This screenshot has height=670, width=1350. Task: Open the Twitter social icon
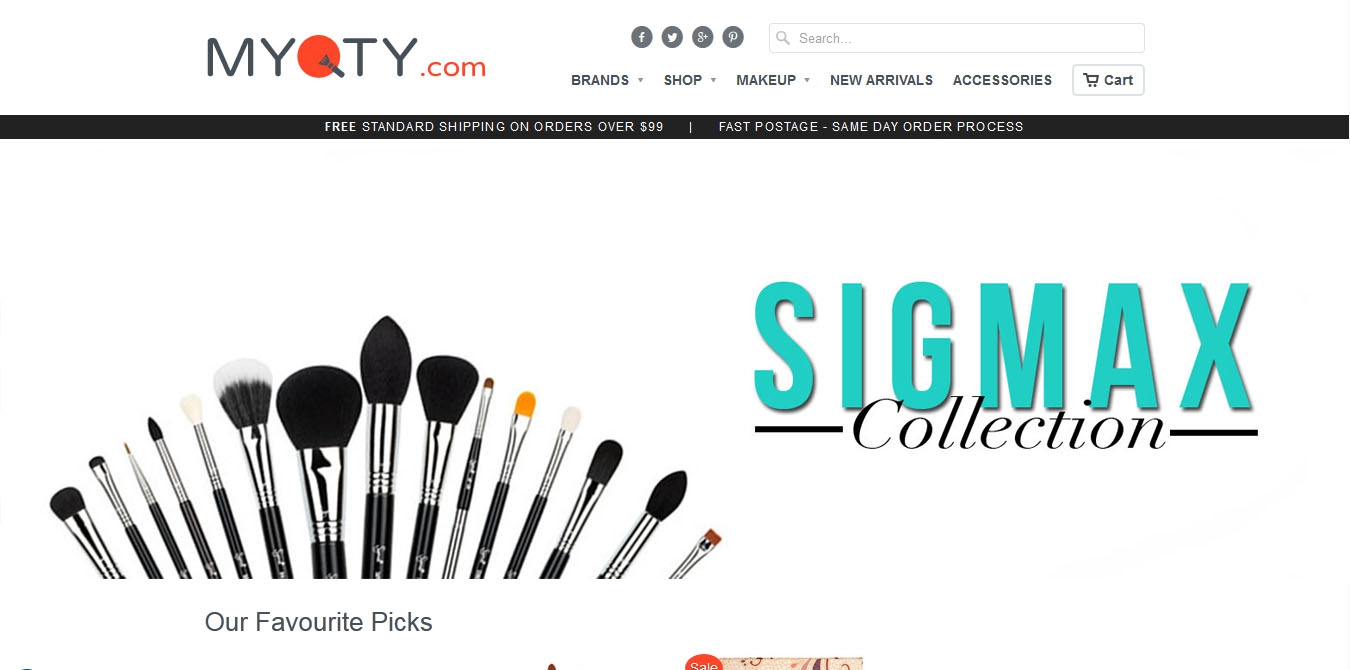(672, 38)
